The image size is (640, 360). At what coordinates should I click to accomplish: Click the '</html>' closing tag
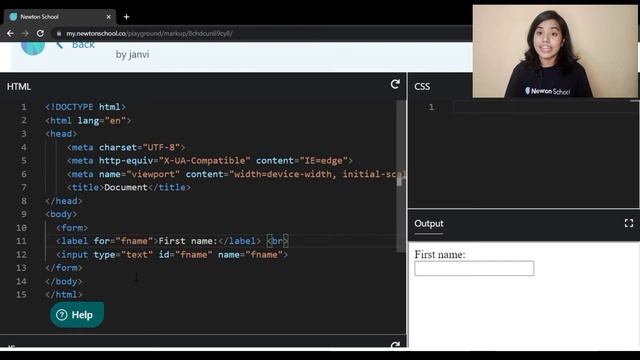(x=64, y=294)
